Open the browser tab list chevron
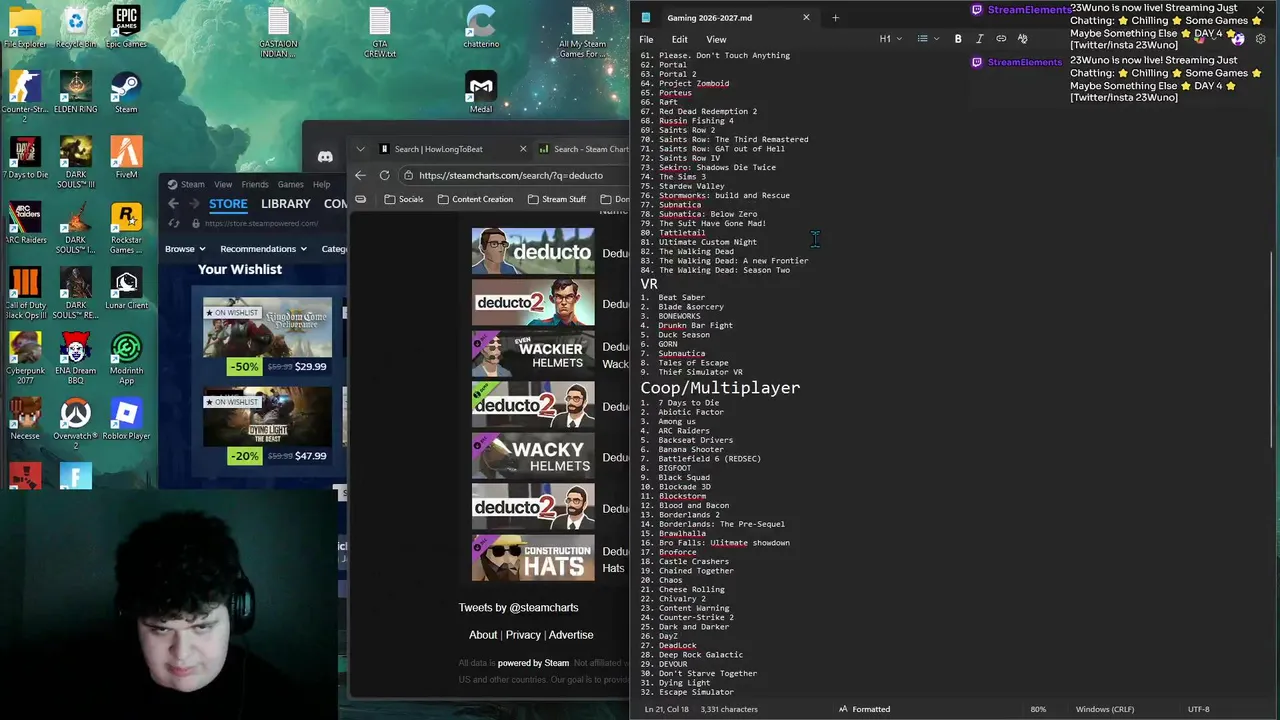Viewport: 1280px width, 720px height. (361, 149)
